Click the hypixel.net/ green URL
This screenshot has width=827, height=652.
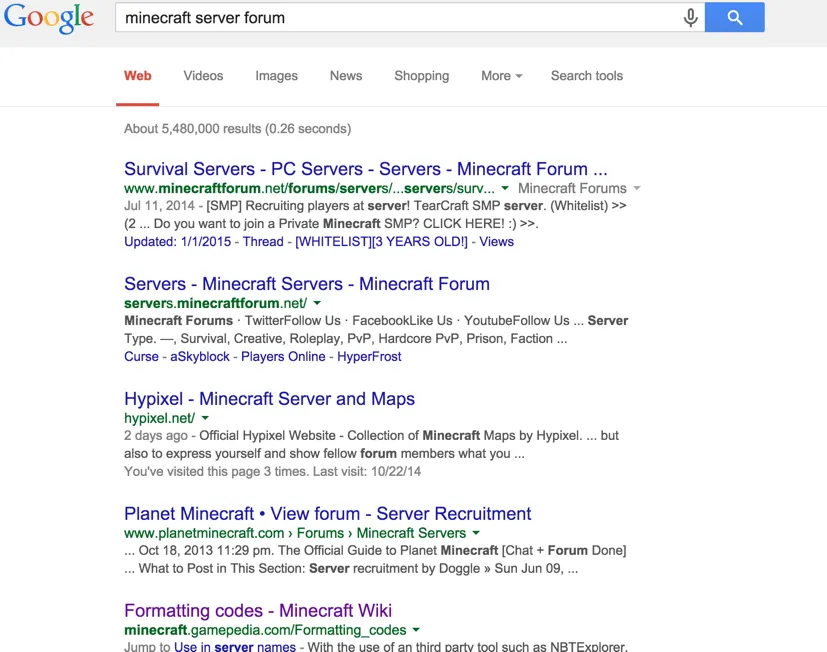pyautogui.click(x=159, y=418)
